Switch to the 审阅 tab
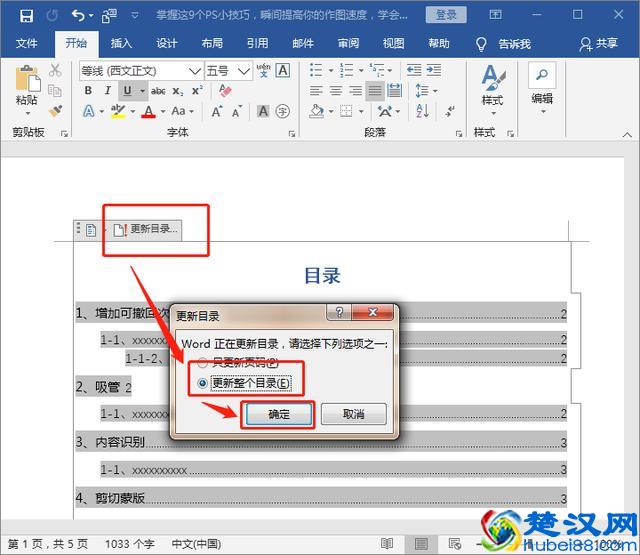Viewport: 640px width, 555px height. (x=348, y=43)
